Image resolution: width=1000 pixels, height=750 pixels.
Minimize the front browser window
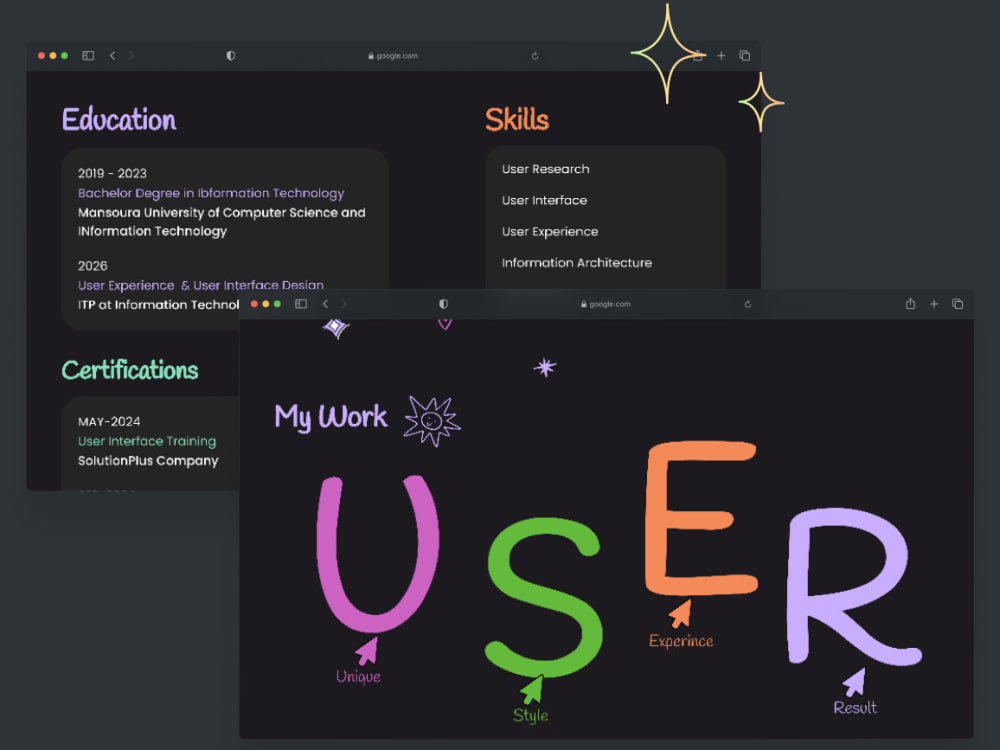pos(266,304)
